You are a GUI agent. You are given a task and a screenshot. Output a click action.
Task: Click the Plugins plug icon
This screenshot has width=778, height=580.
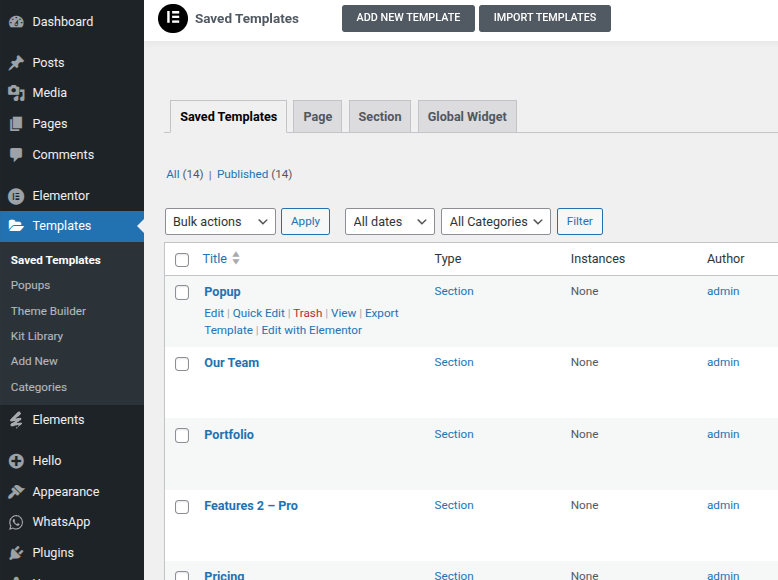(16, 553)
